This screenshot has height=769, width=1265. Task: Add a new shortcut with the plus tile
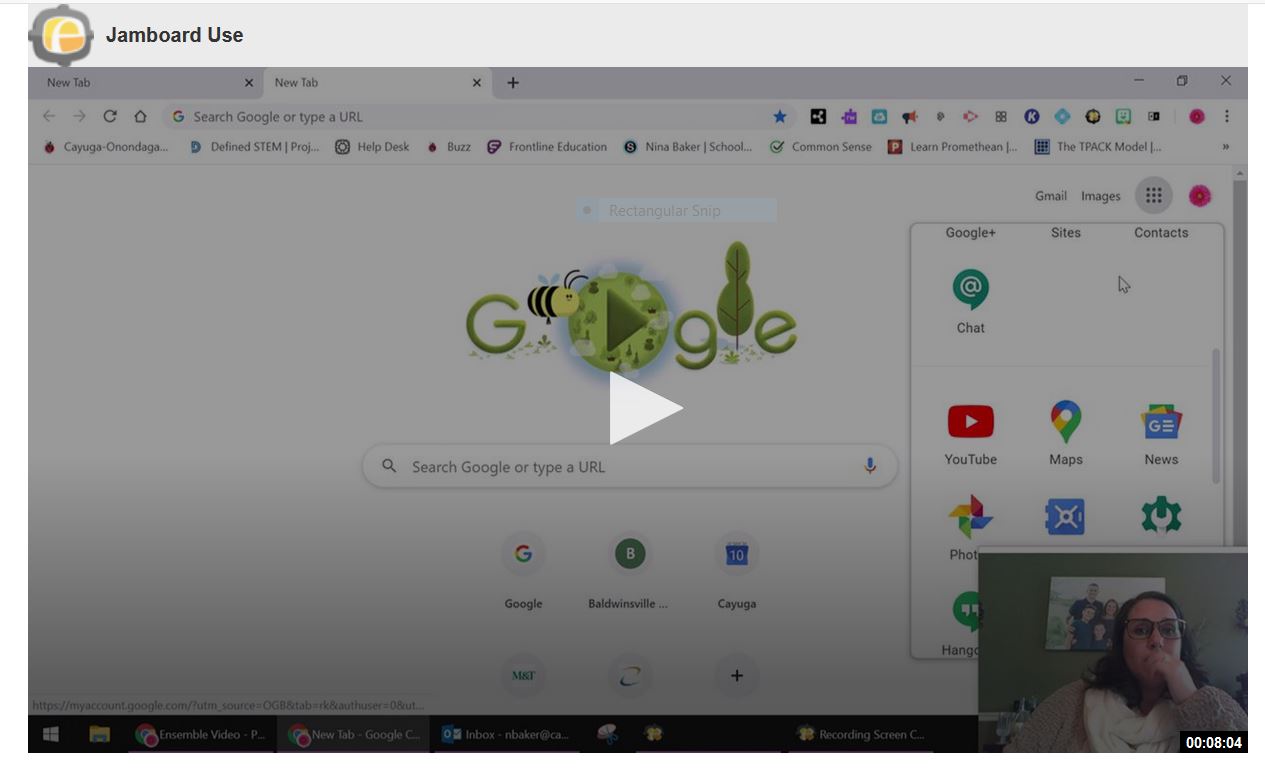736,676
